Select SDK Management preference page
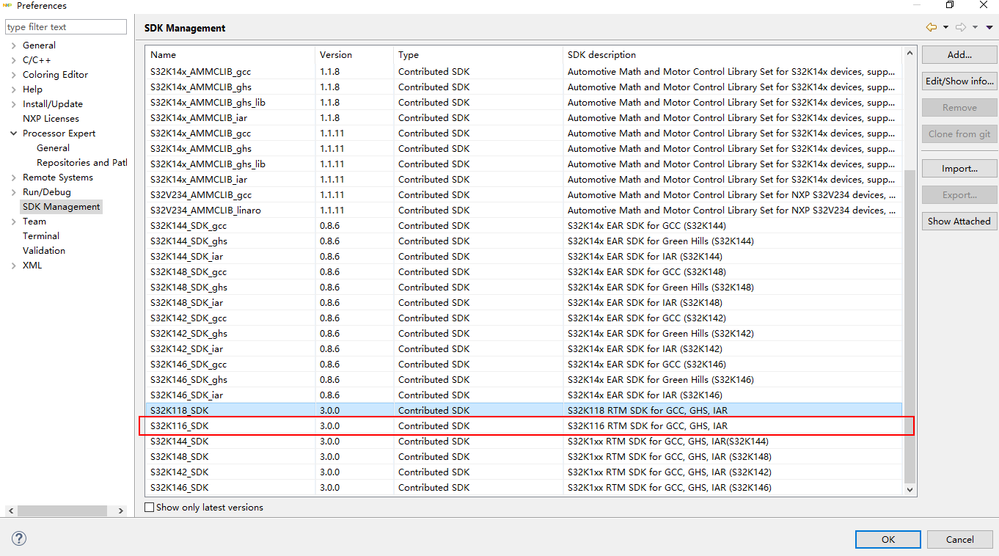The height and width of the screenshot is (556, 999). coord(61,206)
